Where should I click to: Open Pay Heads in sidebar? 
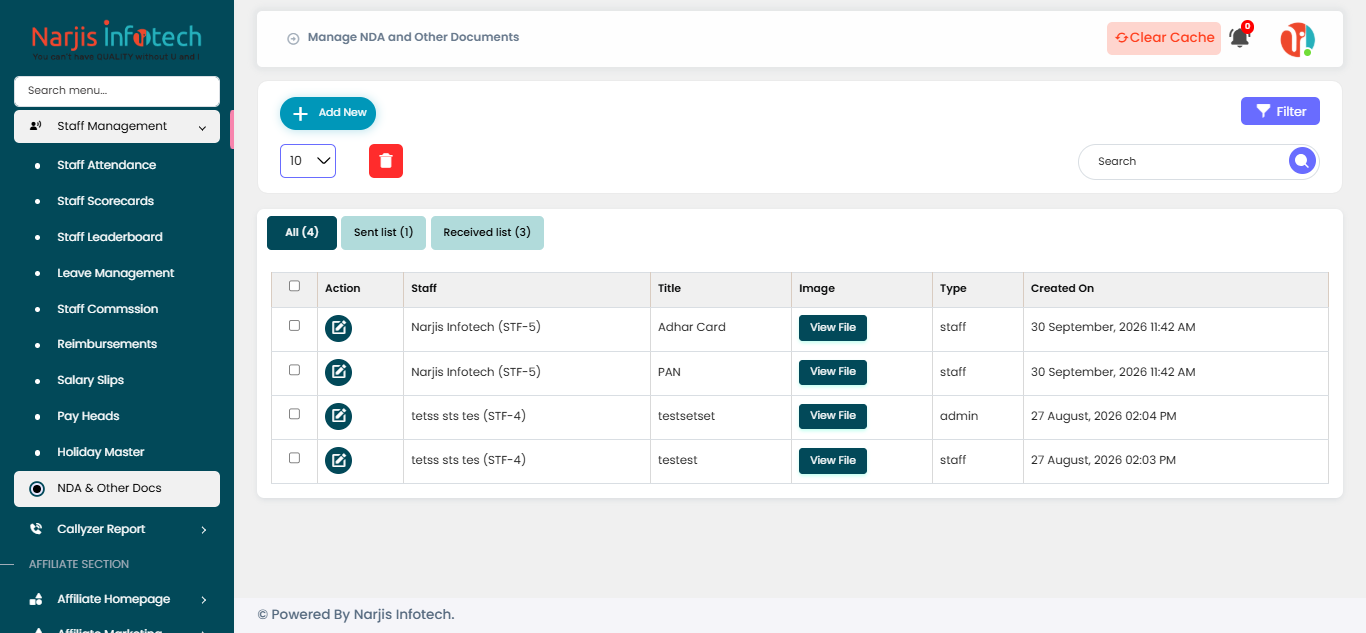click(88, 416)
